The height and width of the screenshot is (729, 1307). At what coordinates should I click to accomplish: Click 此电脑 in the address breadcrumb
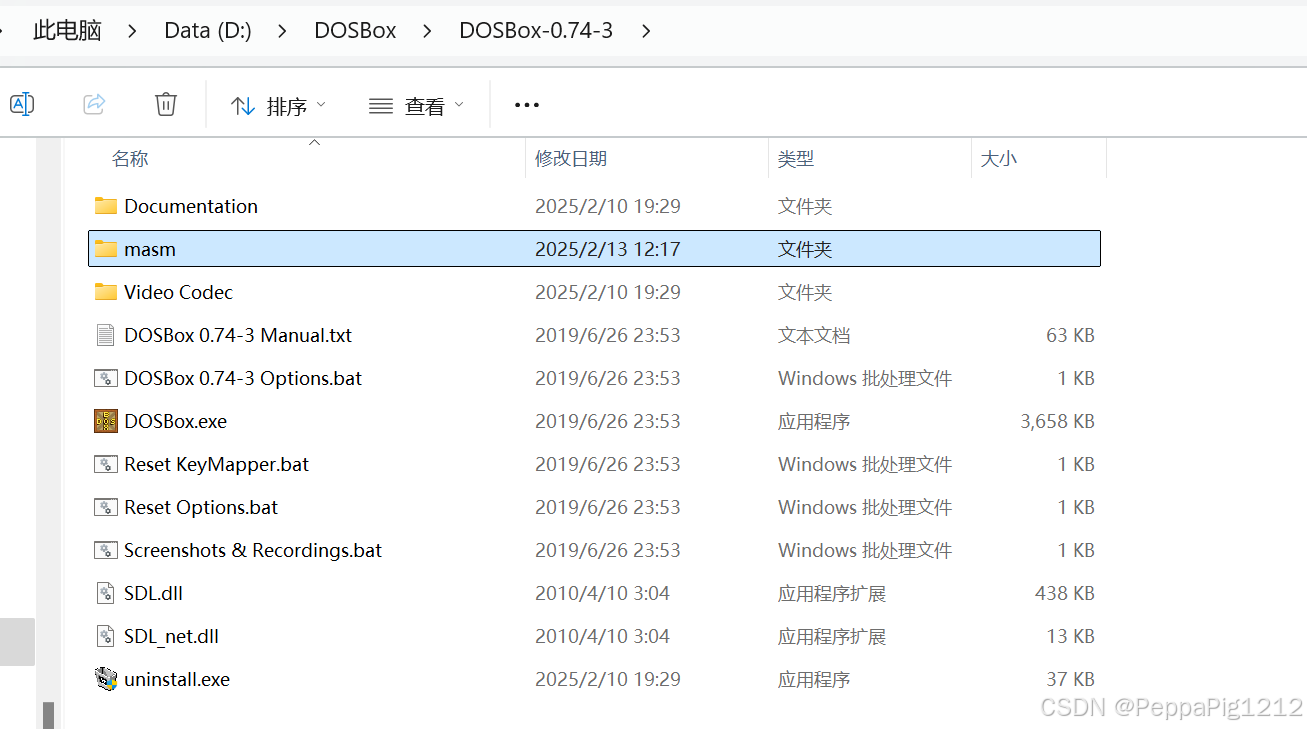(68, 30)
